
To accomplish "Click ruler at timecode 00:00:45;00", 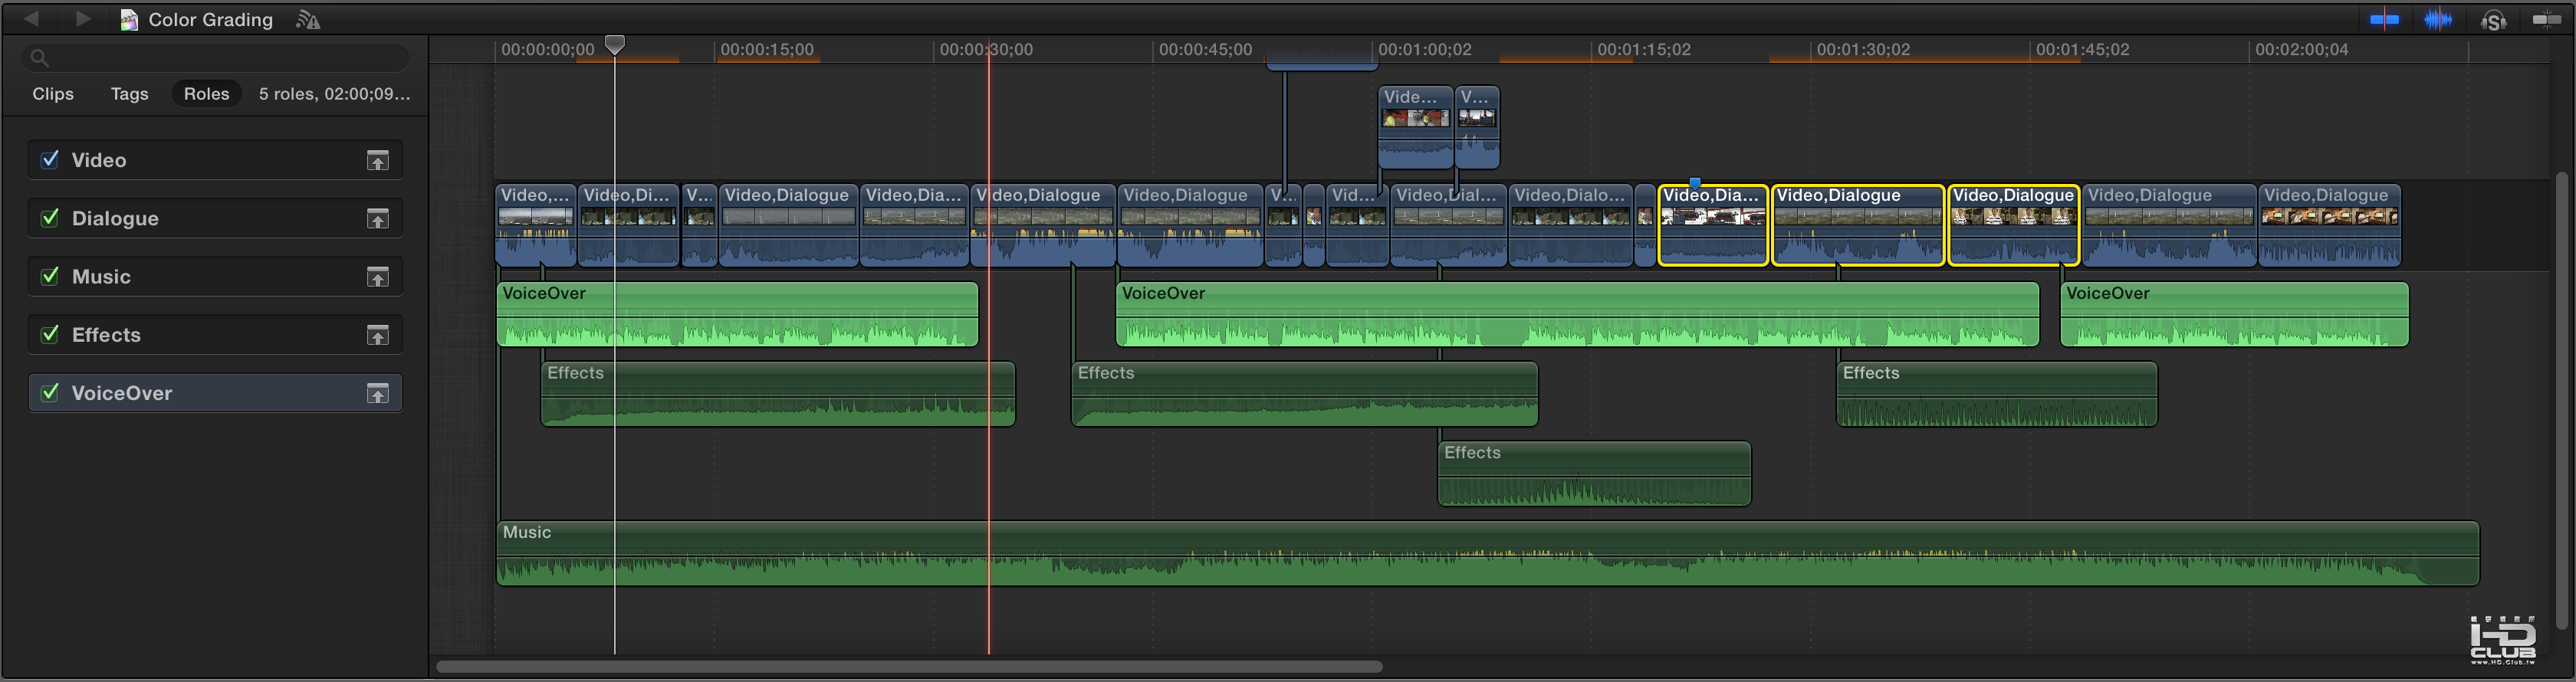I will pyautogui.click(x=1205, y=49).
